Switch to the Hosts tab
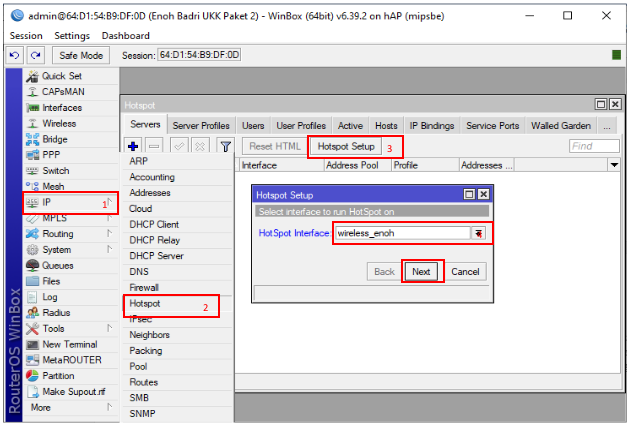Screen dimensions: 630x426 (x=386, y=126)
